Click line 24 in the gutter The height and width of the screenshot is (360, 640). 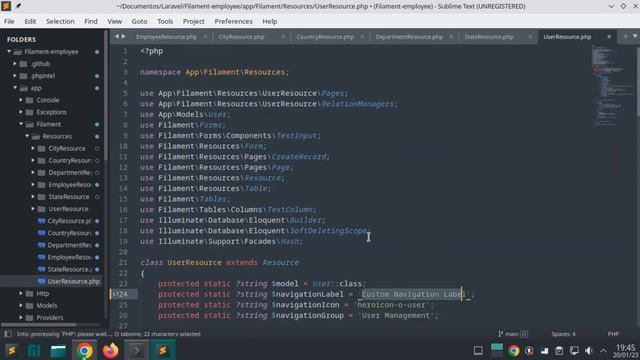click(123, 294)
